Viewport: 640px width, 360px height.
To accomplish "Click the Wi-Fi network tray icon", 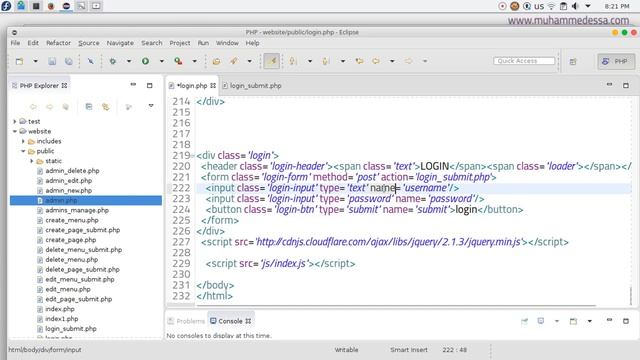I will 551,6.
